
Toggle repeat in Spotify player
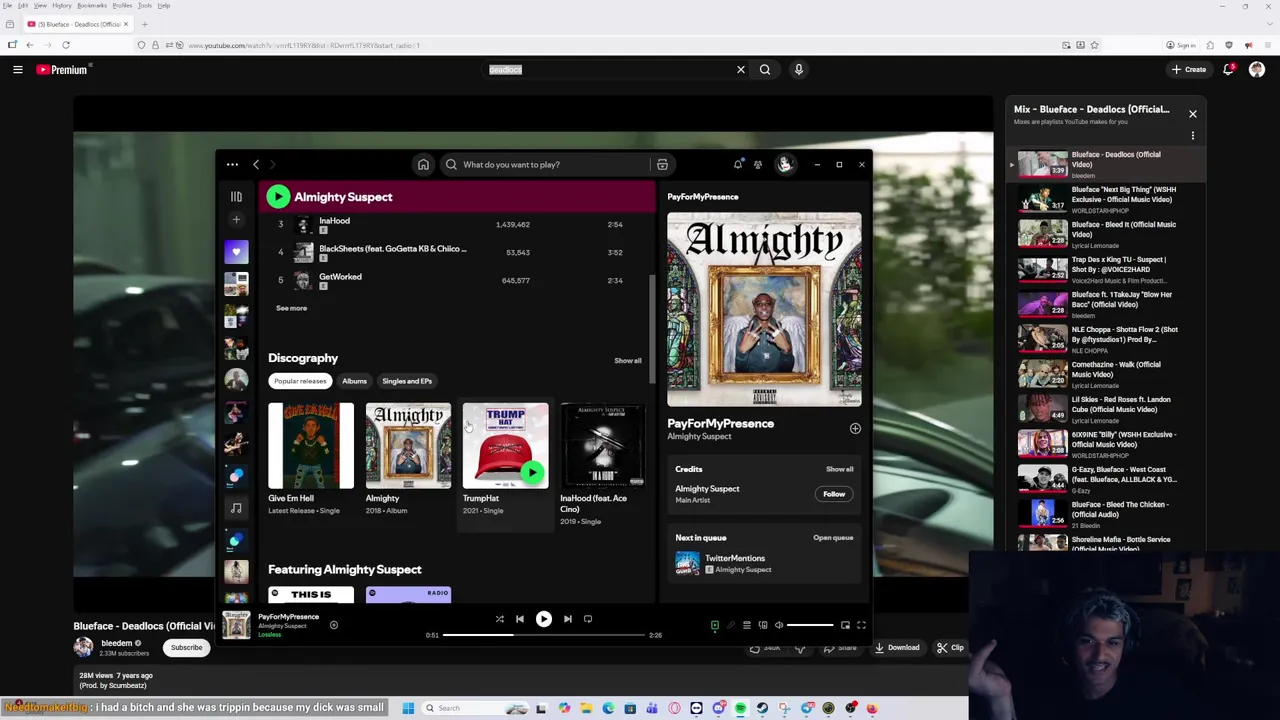(x=588, y=619)
